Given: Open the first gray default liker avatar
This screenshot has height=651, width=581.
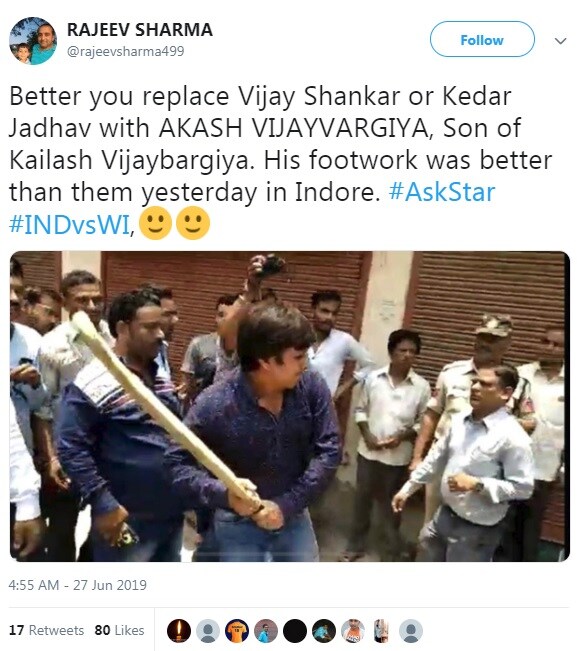Looking at the screenshot, I should coord(208,631).
